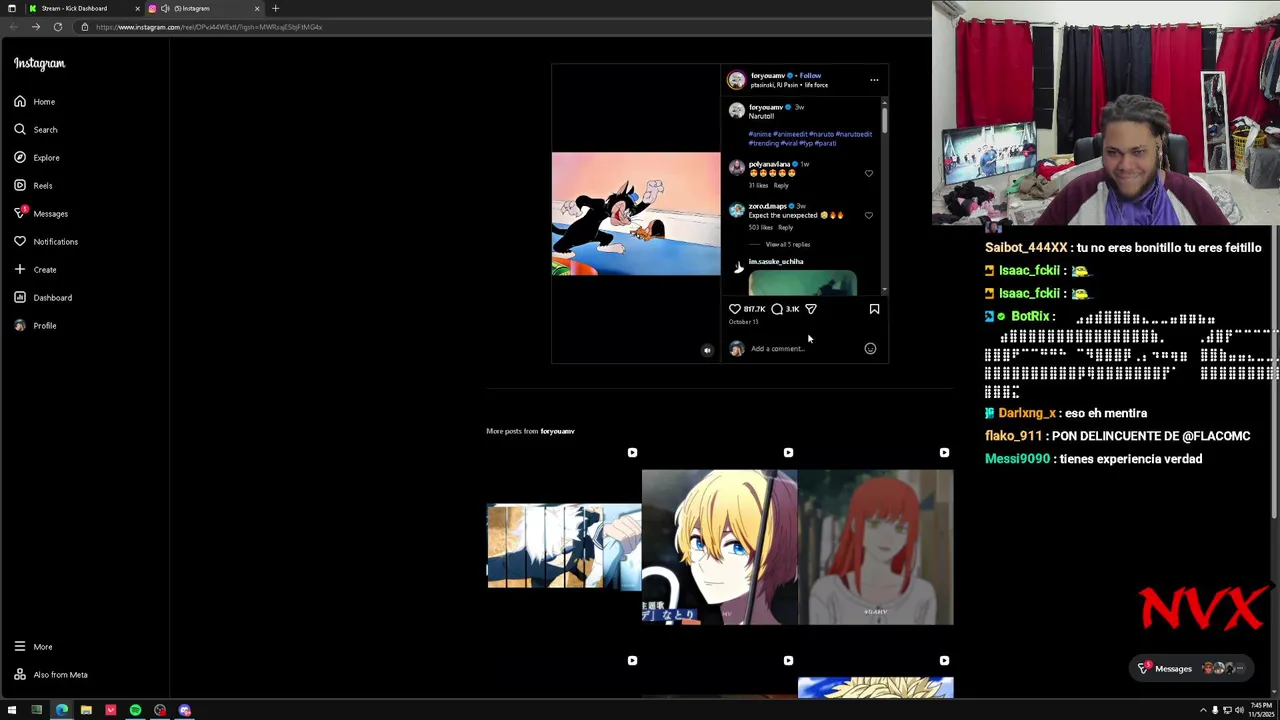
Task: Follow the foryouamv account
Action: click(x=810, y=75)
